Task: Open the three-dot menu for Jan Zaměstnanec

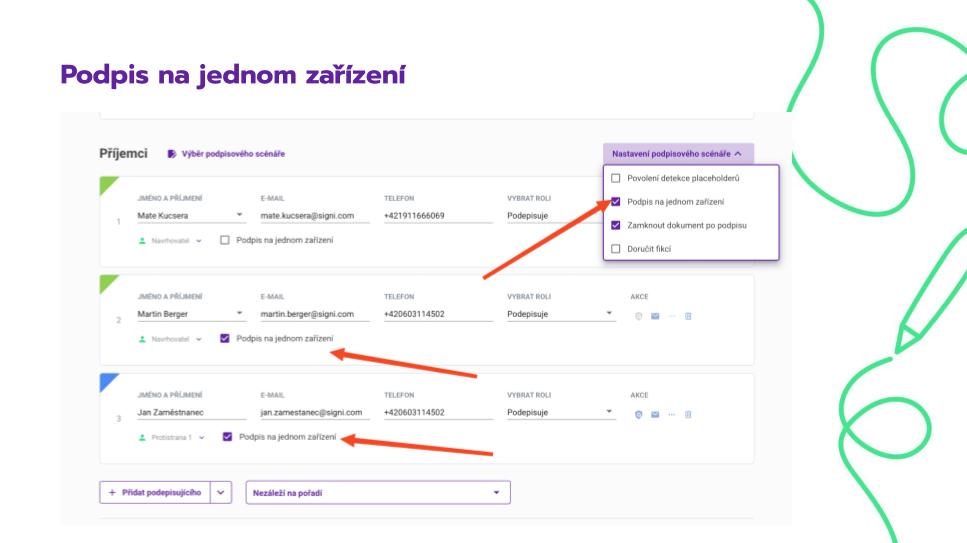Action: (672, 414)
